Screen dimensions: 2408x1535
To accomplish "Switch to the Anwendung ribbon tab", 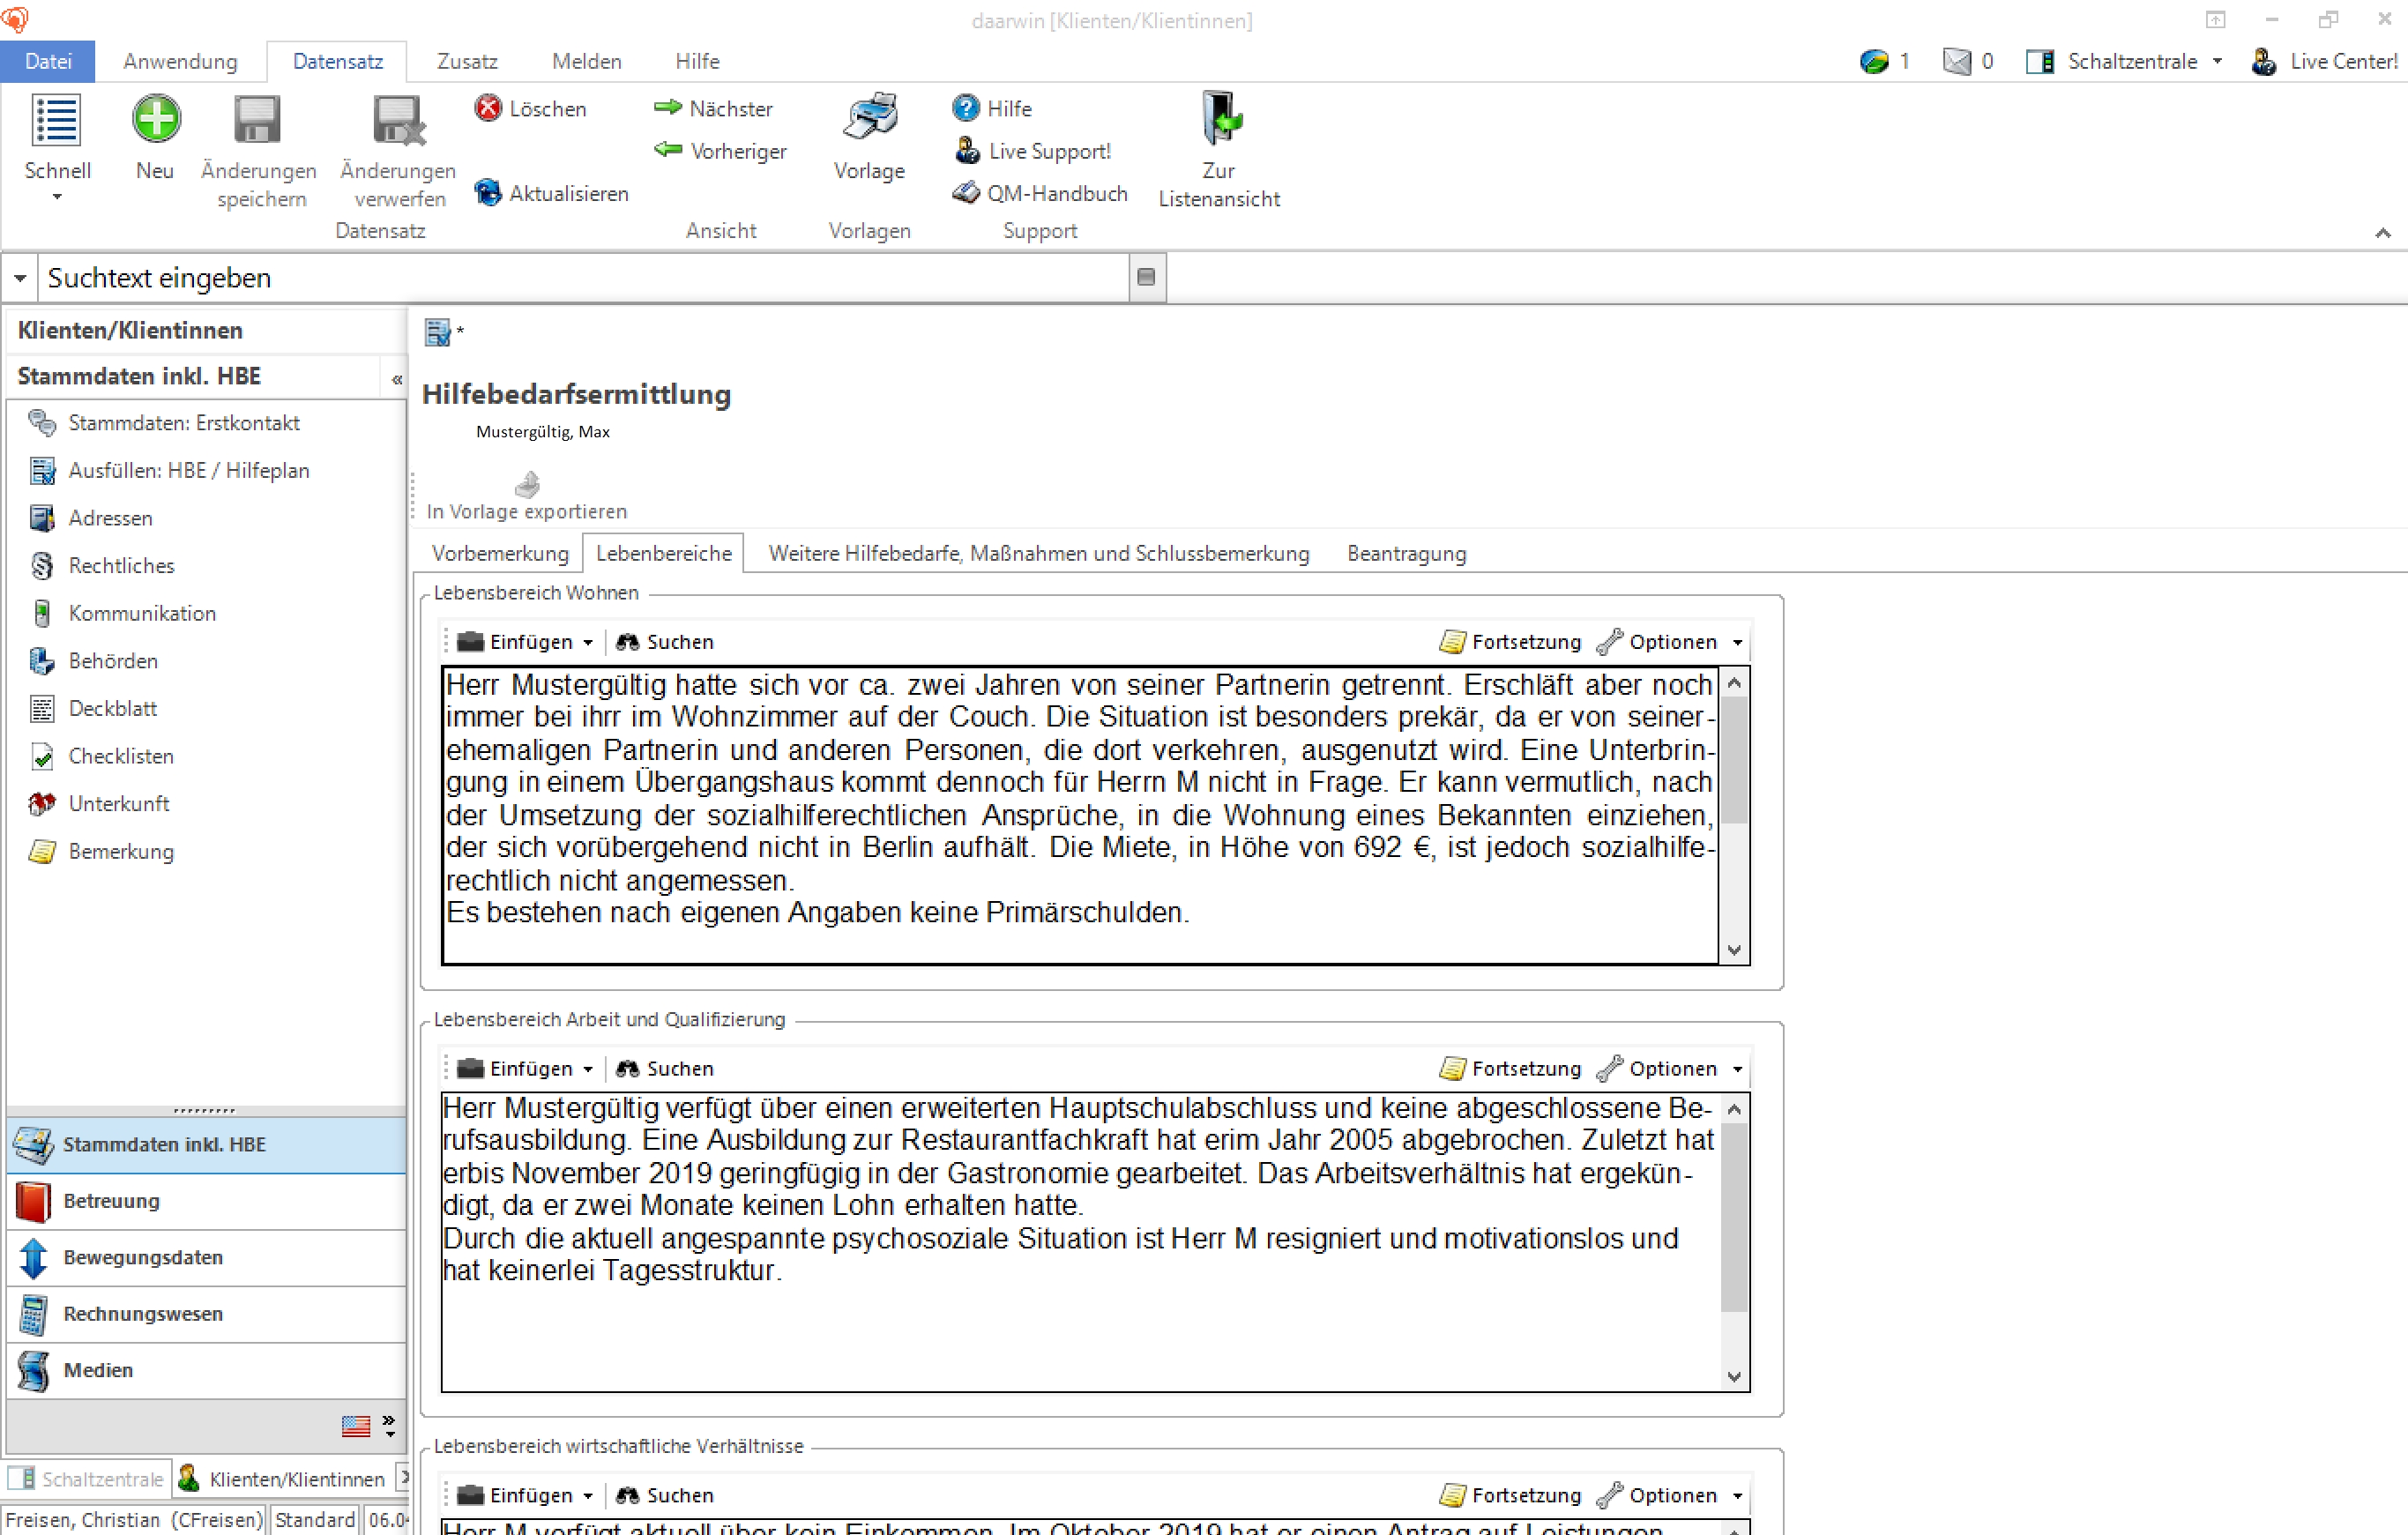I will (180, 61).
